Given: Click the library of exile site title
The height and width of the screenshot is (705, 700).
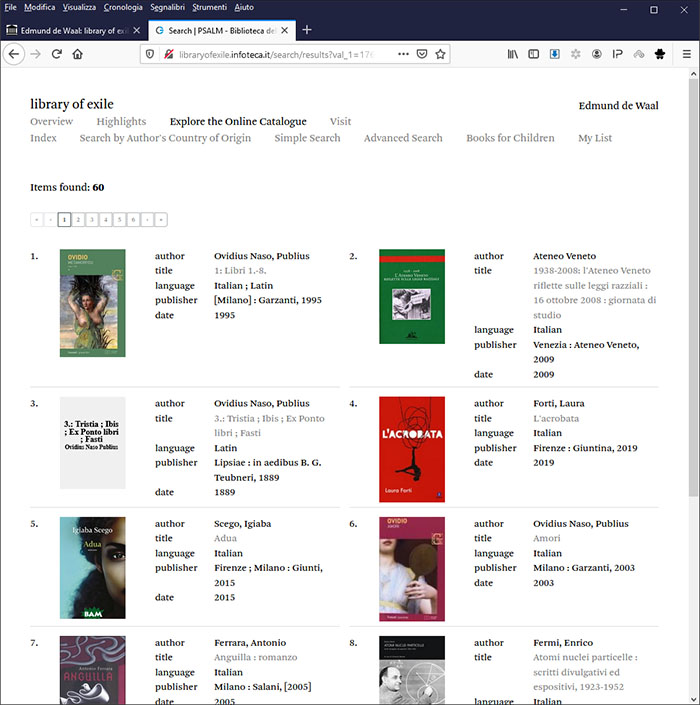Looking at the screenshot, I should (72, 104).
